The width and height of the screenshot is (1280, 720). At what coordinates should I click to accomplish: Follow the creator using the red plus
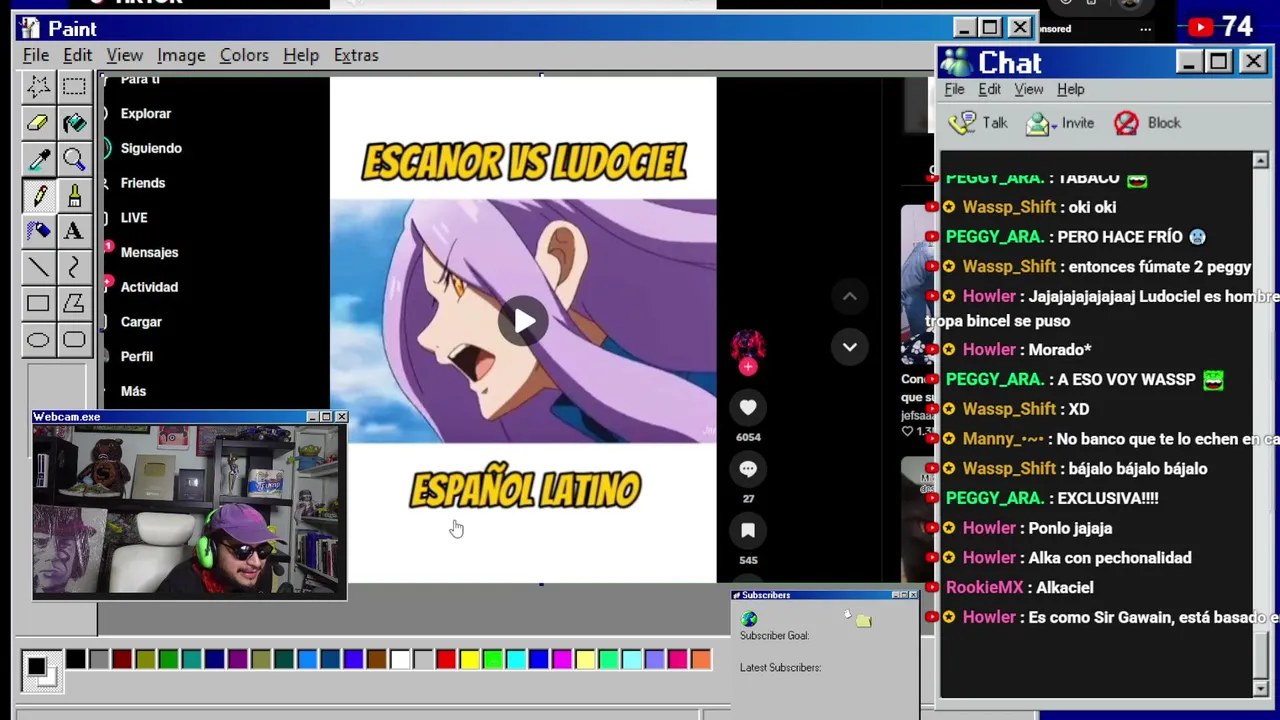pyautogui.click(x=748, y=367)
